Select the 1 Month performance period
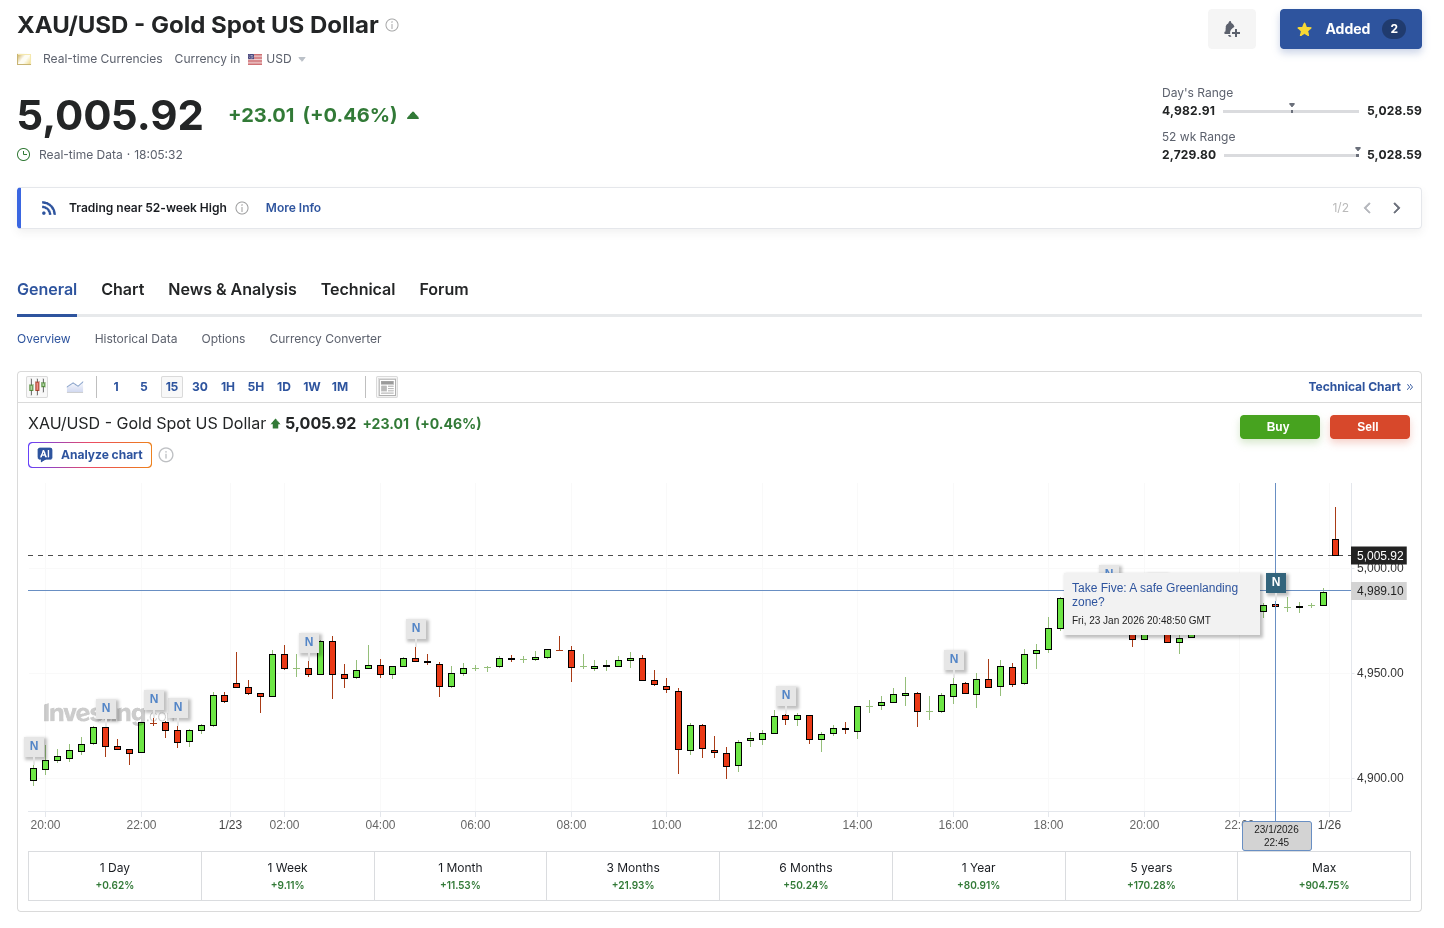The height and width of the screenshot is (928, 1444). (460, 876)
